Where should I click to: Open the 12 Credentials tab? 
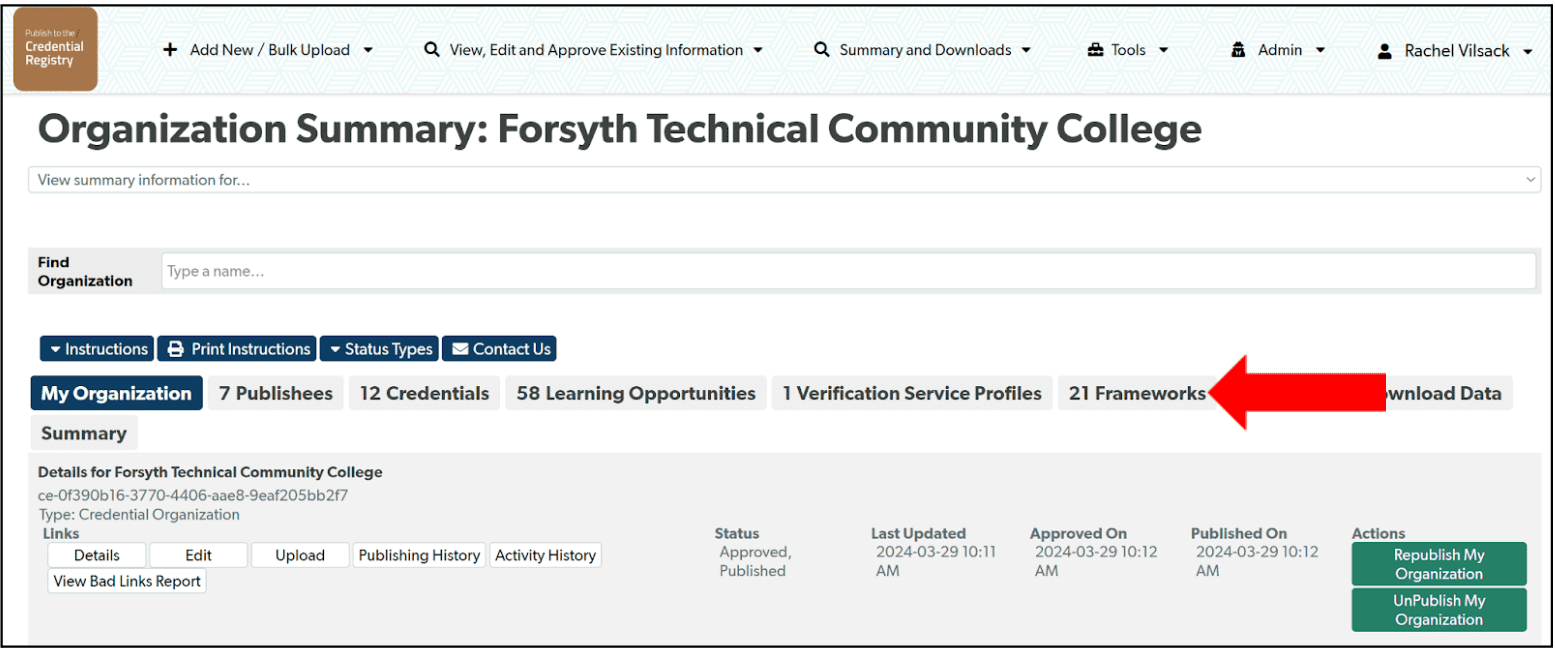pos(424,393)
